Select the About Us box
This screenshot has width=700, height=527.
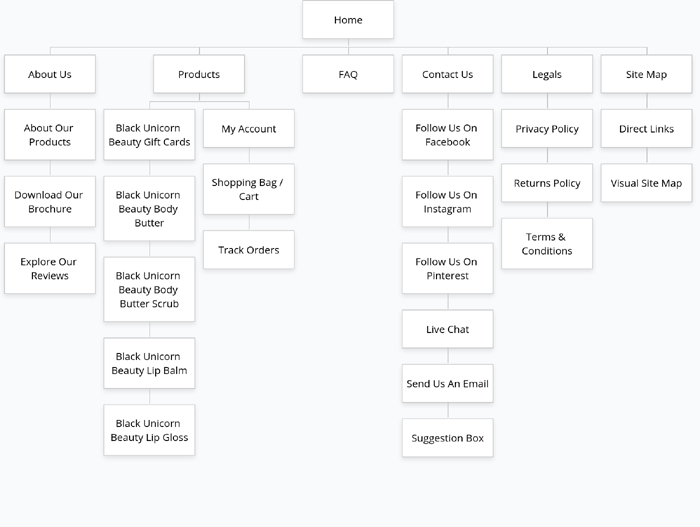(50, 75)
